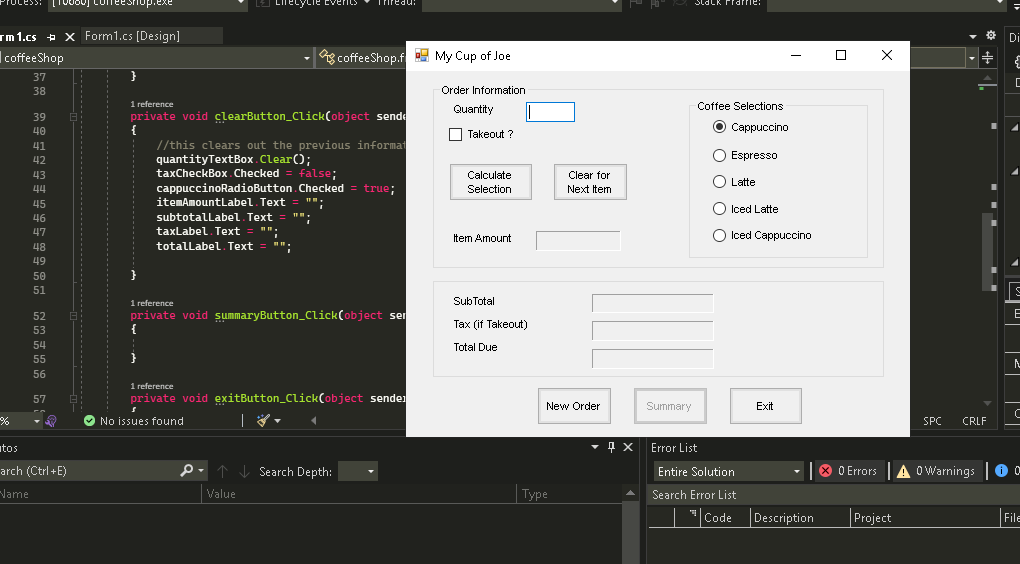This screenshot has height=564, width=1020.
Task: Click the Autos search box
Action: (88, 470)
